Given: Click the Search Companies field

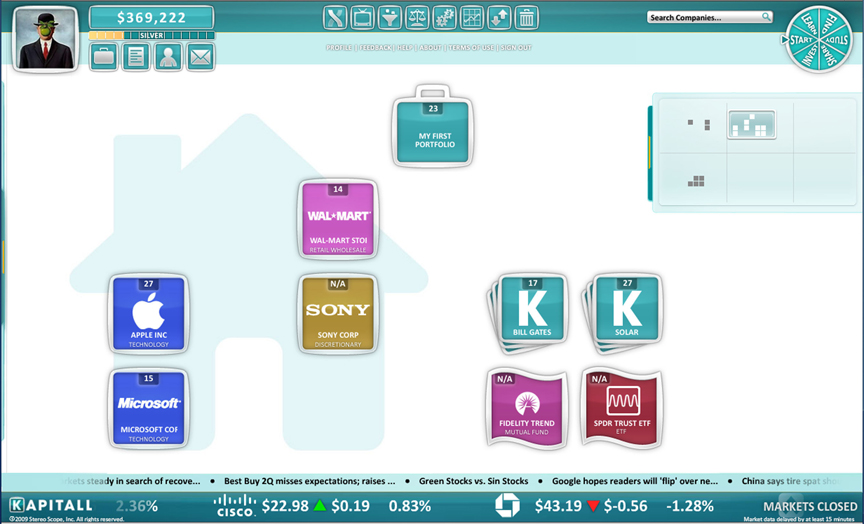Looking at the screenshot, I should [x=704, y=17].
